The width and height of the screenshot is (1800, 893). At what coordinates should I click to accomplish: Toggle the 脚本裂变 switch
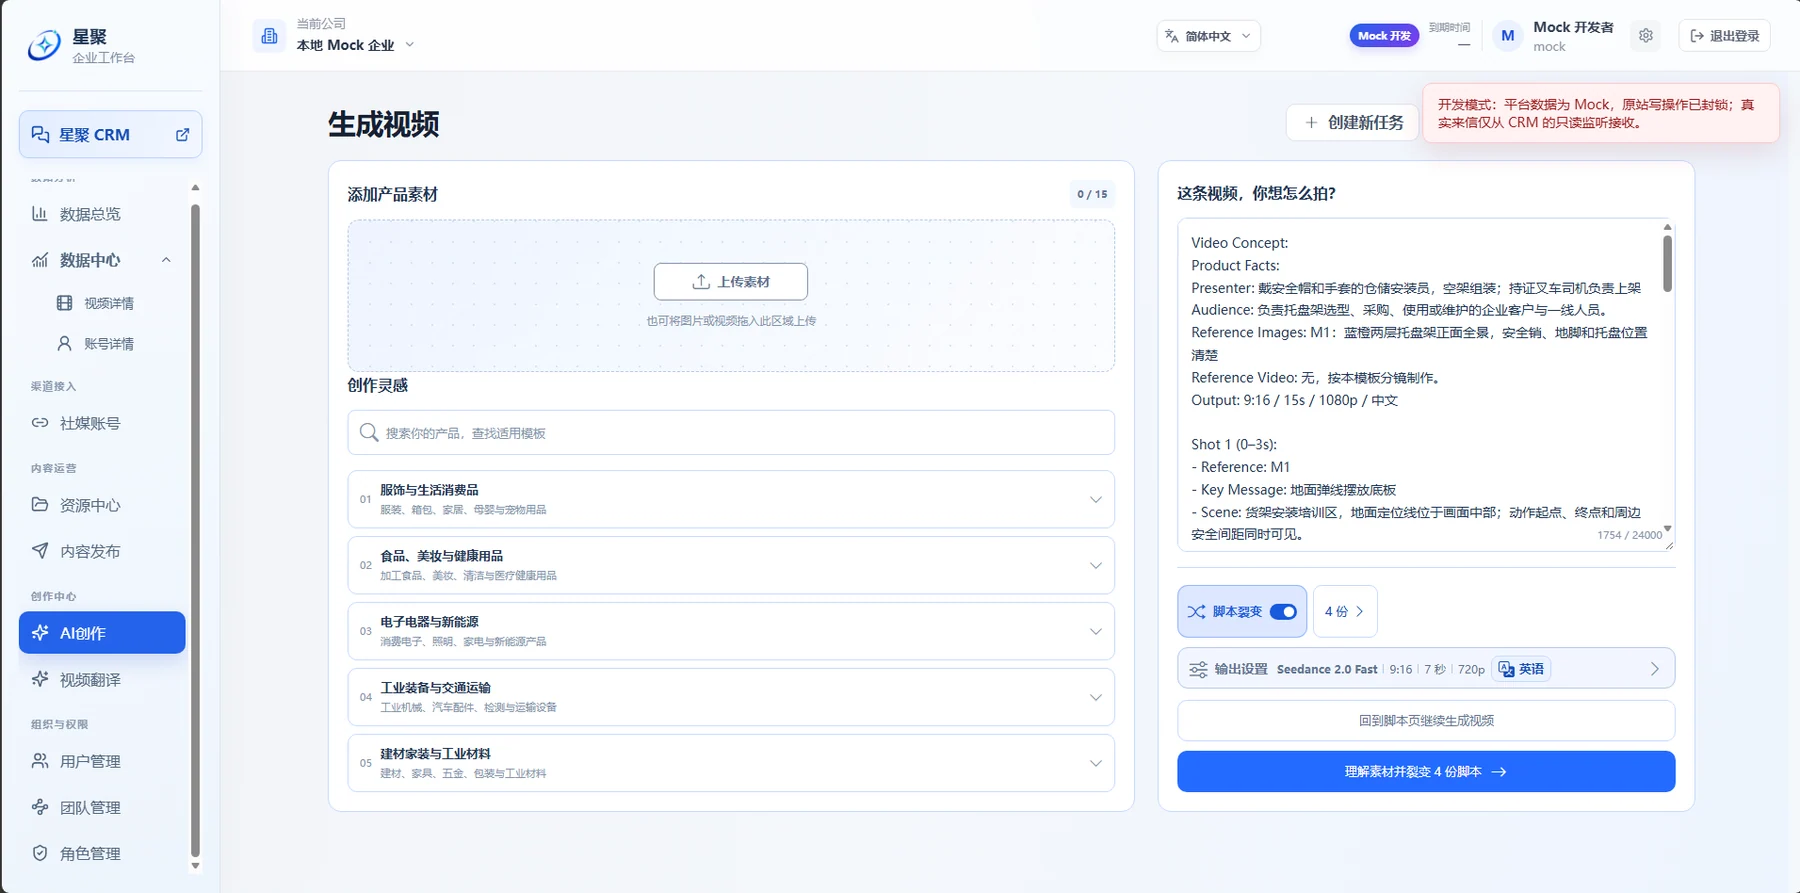pyautogui.click(x=1283, y=612)
